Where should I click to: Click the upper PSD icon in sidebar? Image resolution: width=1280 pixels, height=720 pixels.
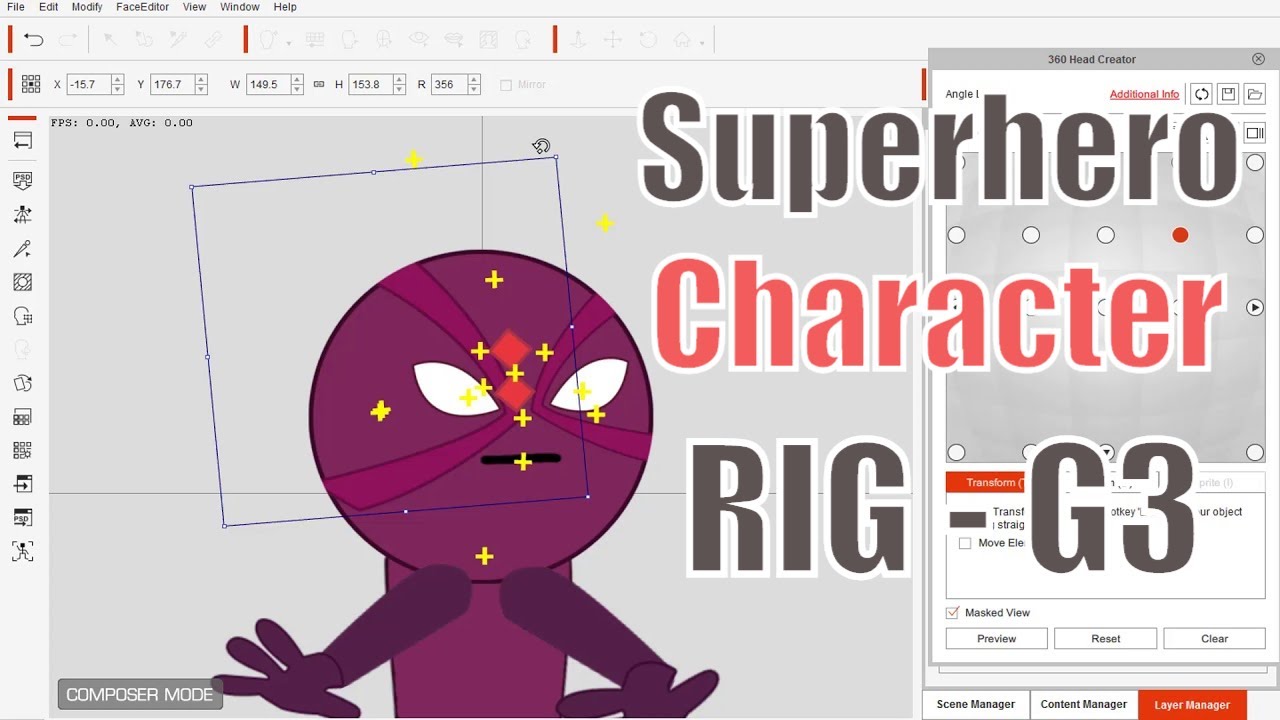[x=22, y=180]
